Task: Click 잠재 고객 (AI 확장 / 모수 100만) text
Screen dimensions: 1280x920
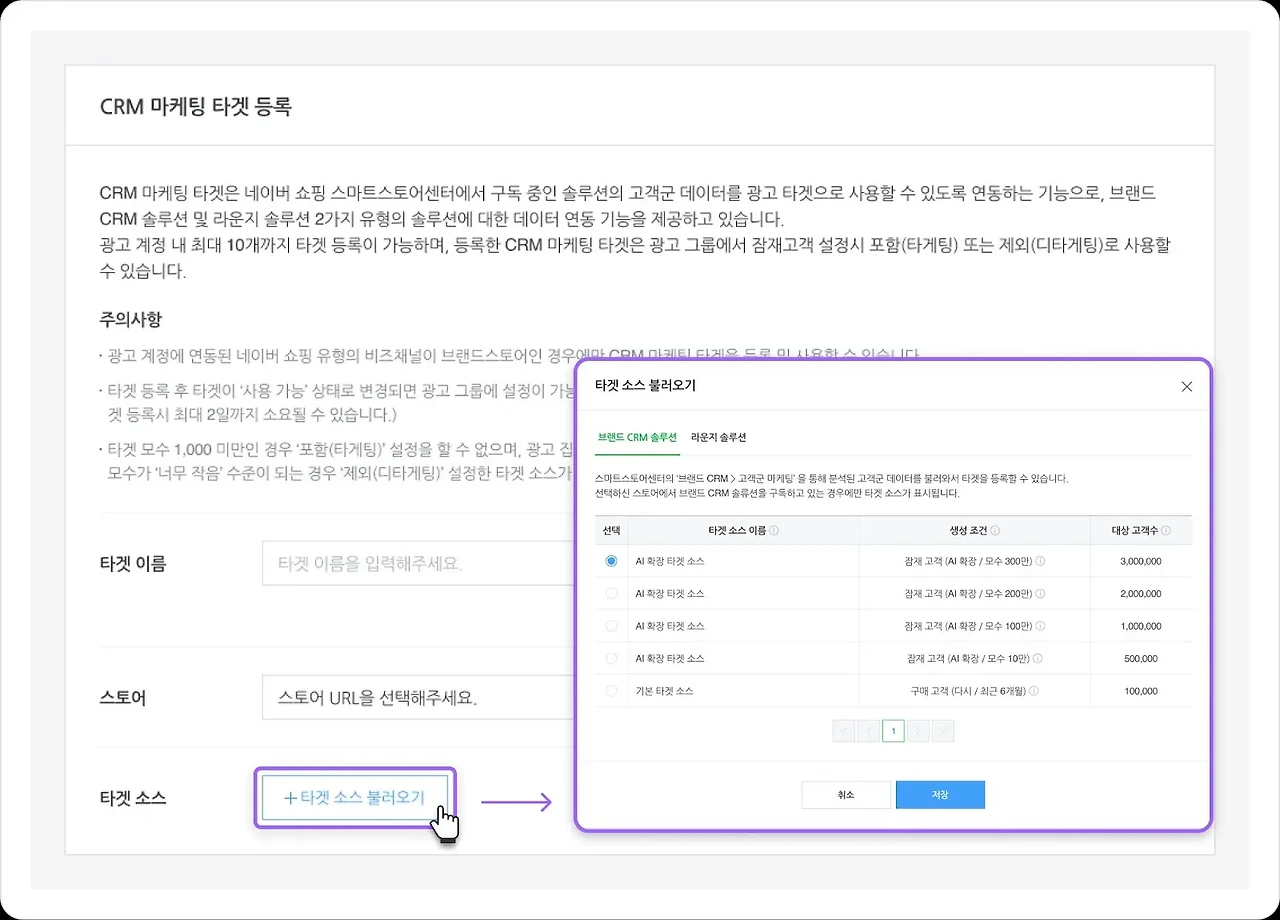Action: click(968, 626)
